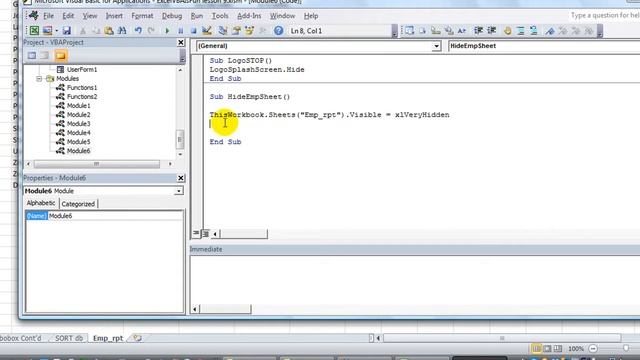Click the Outdent icon
Image resolution: width=640 pixels, height=360 pixels.
[x=491, y=31]
